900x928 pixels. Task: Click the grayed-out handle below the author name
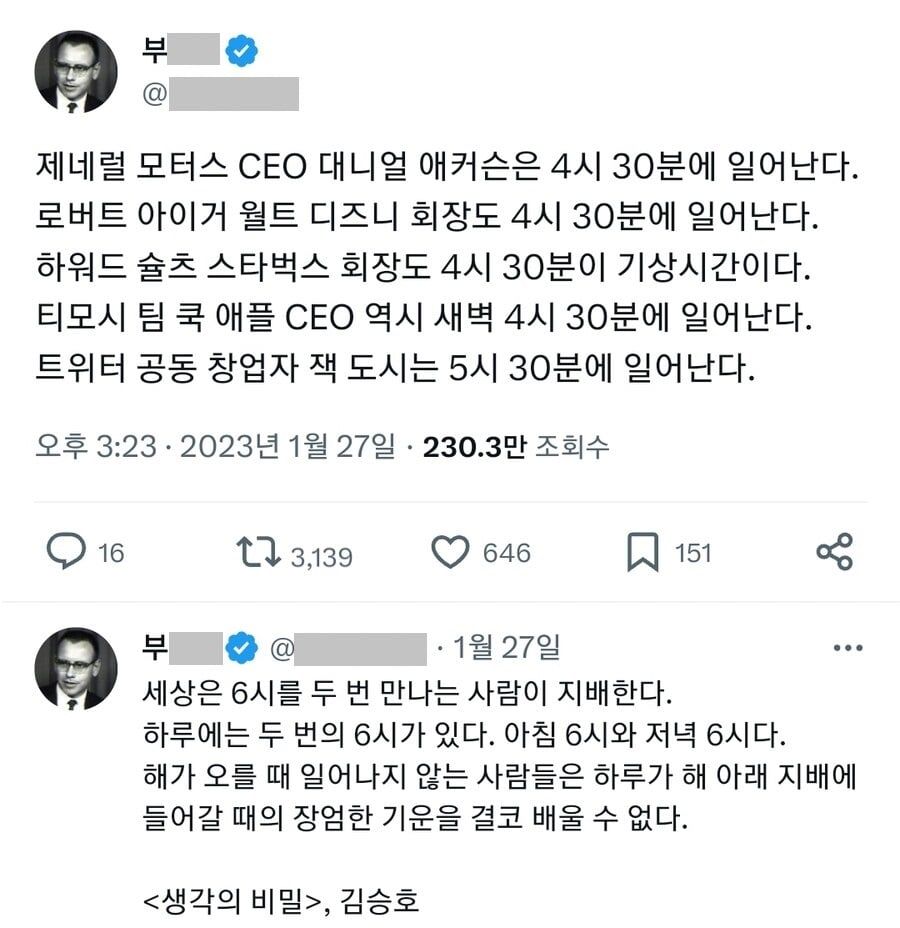(x=232, y=94)
